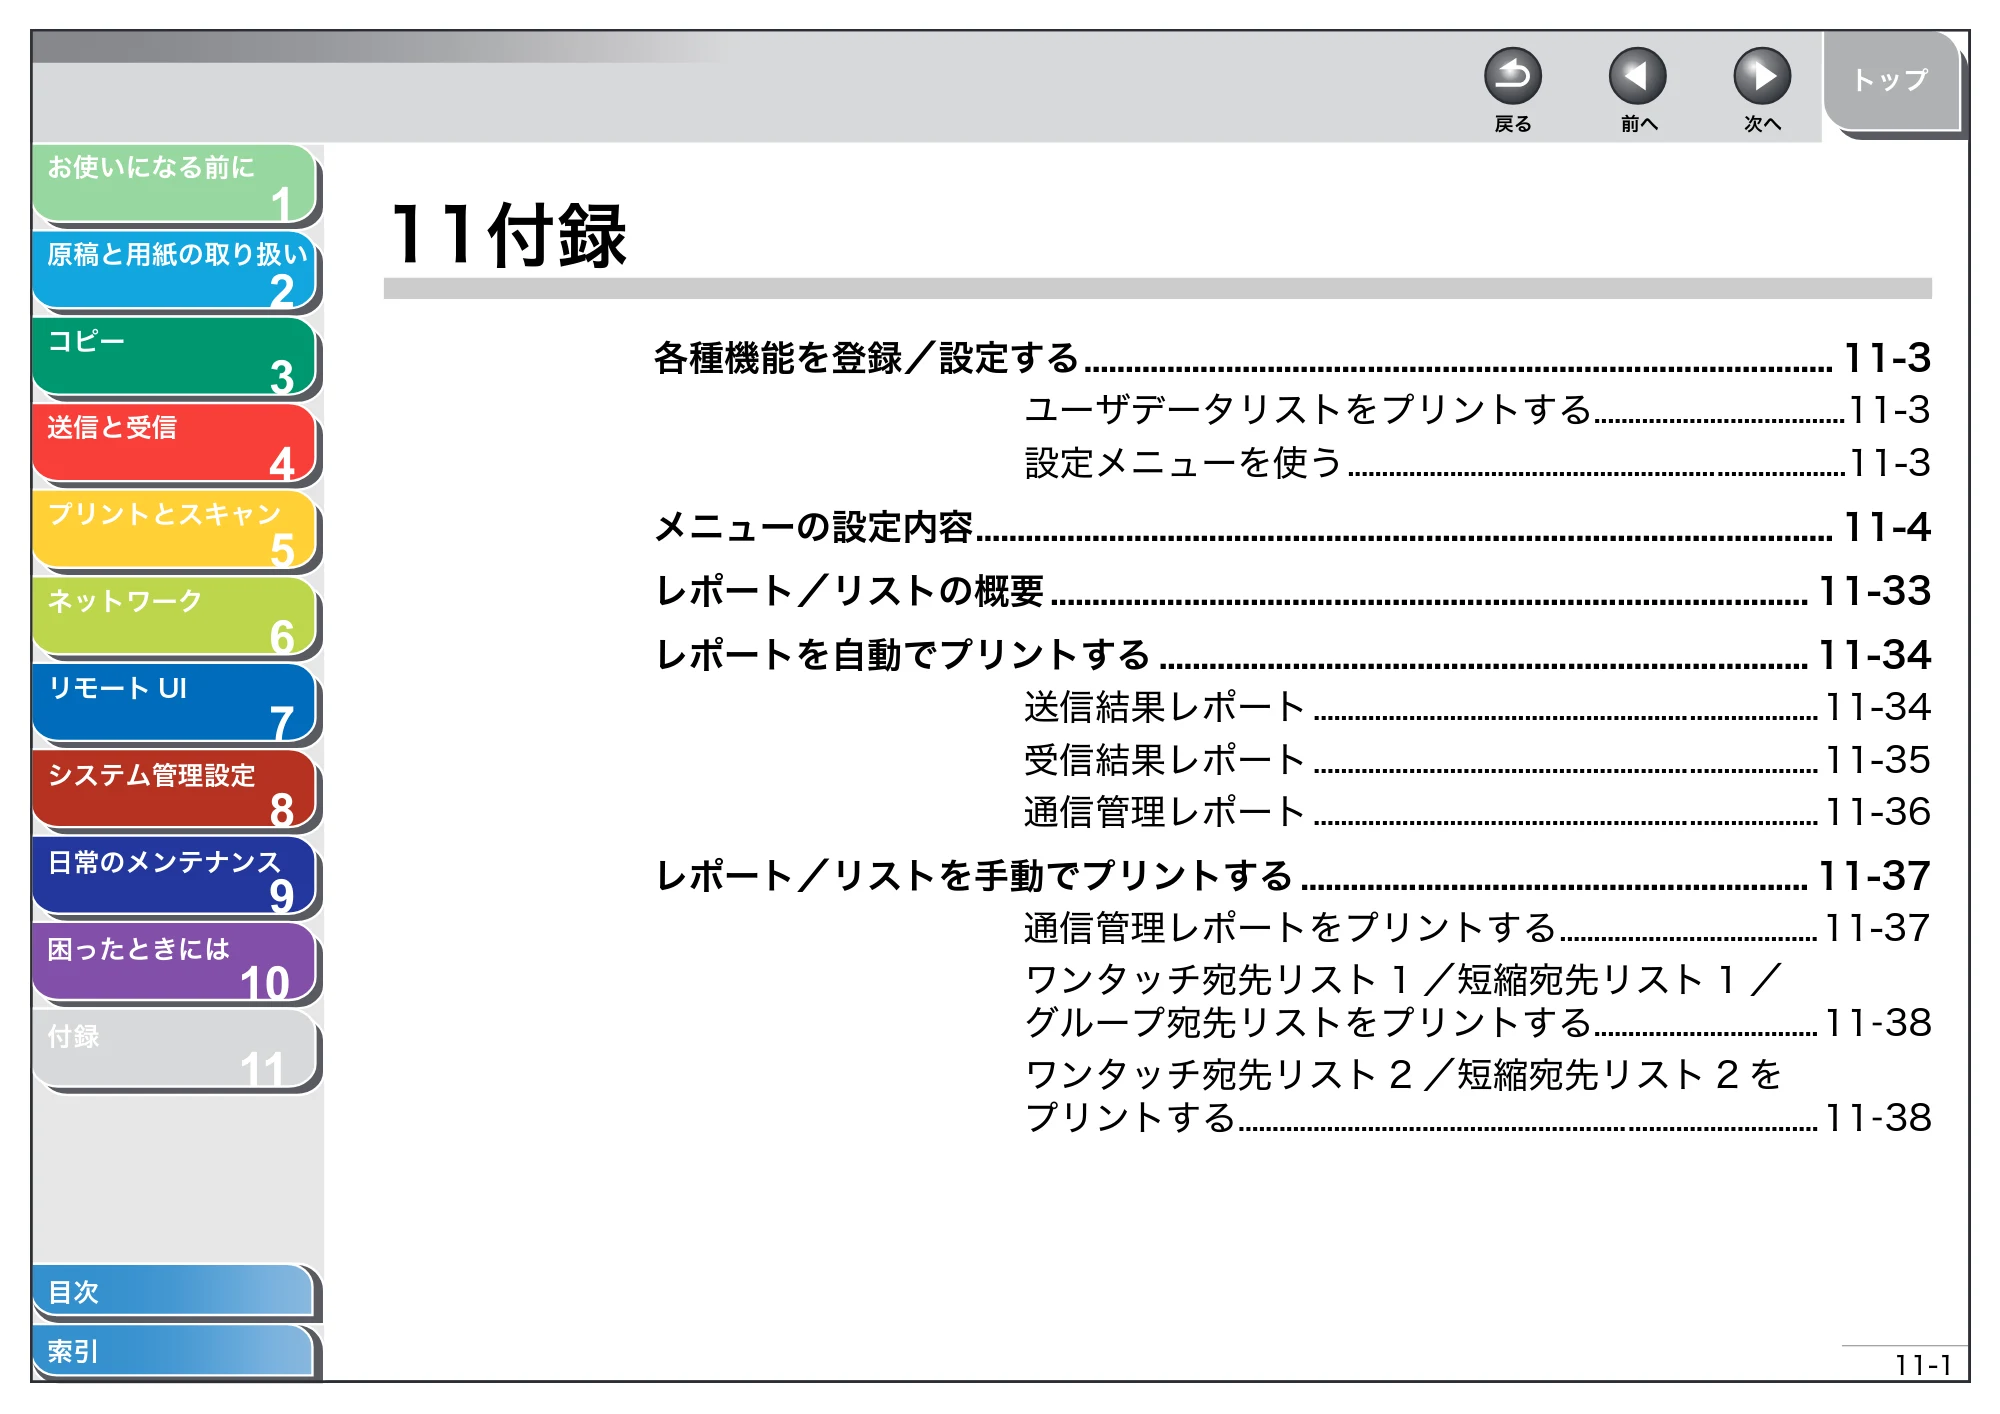Open ユーザデータリストをプリントする link
This screenshot has height=1414, width=2000.
(x=1477, y=410)
